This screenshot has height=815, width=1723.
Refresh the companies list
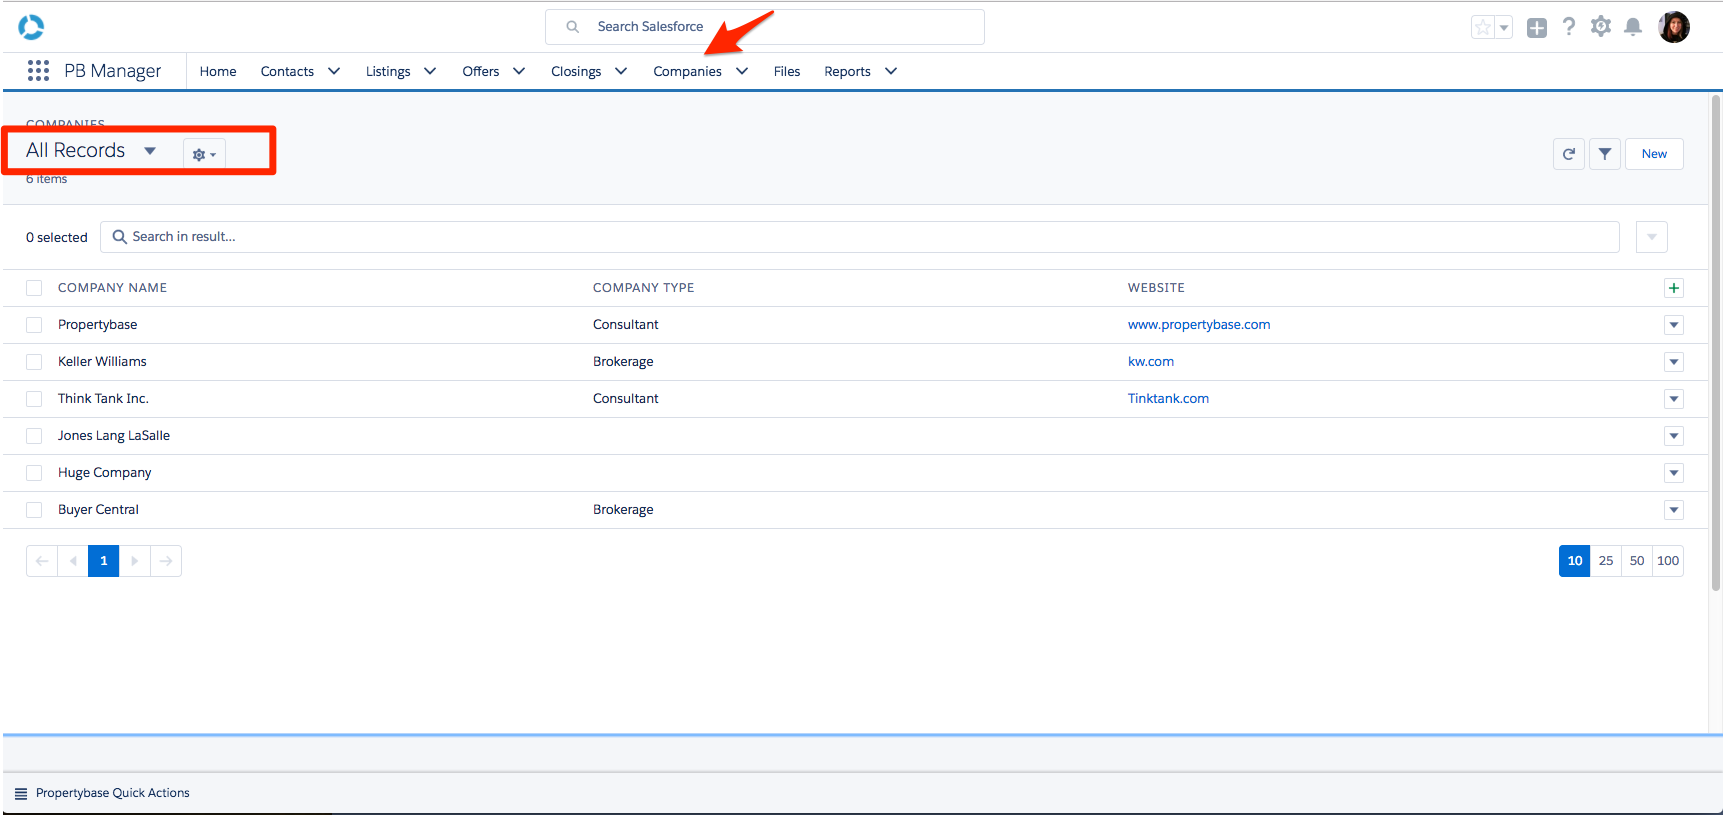[1569, 154]
